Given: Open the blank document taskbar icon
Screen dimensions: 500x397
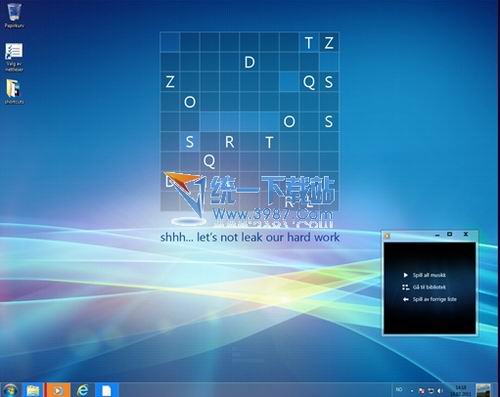Looking at the screenshot, I should pos(107,390).
